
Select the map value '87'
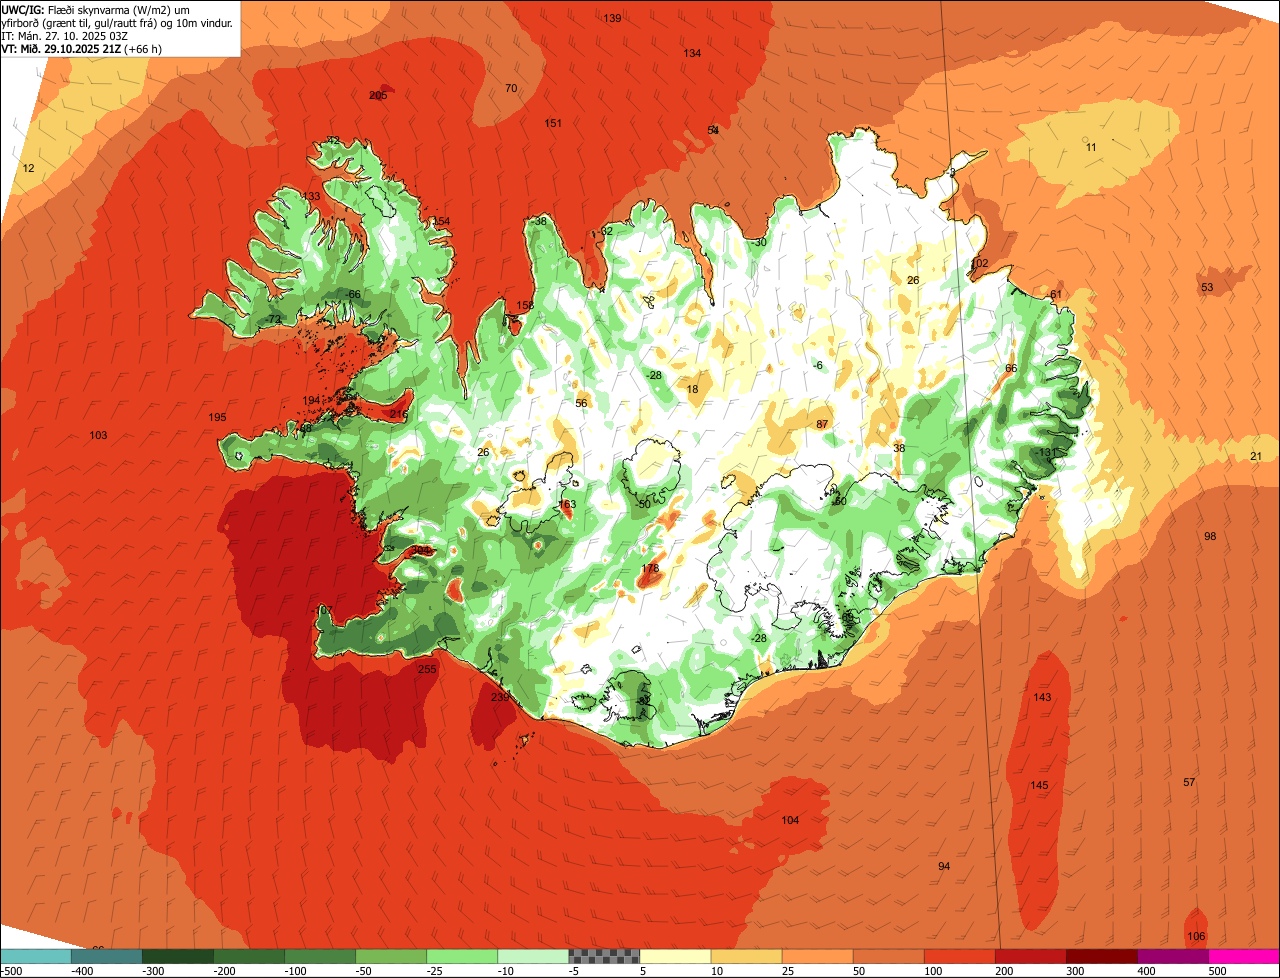(822, 424)
